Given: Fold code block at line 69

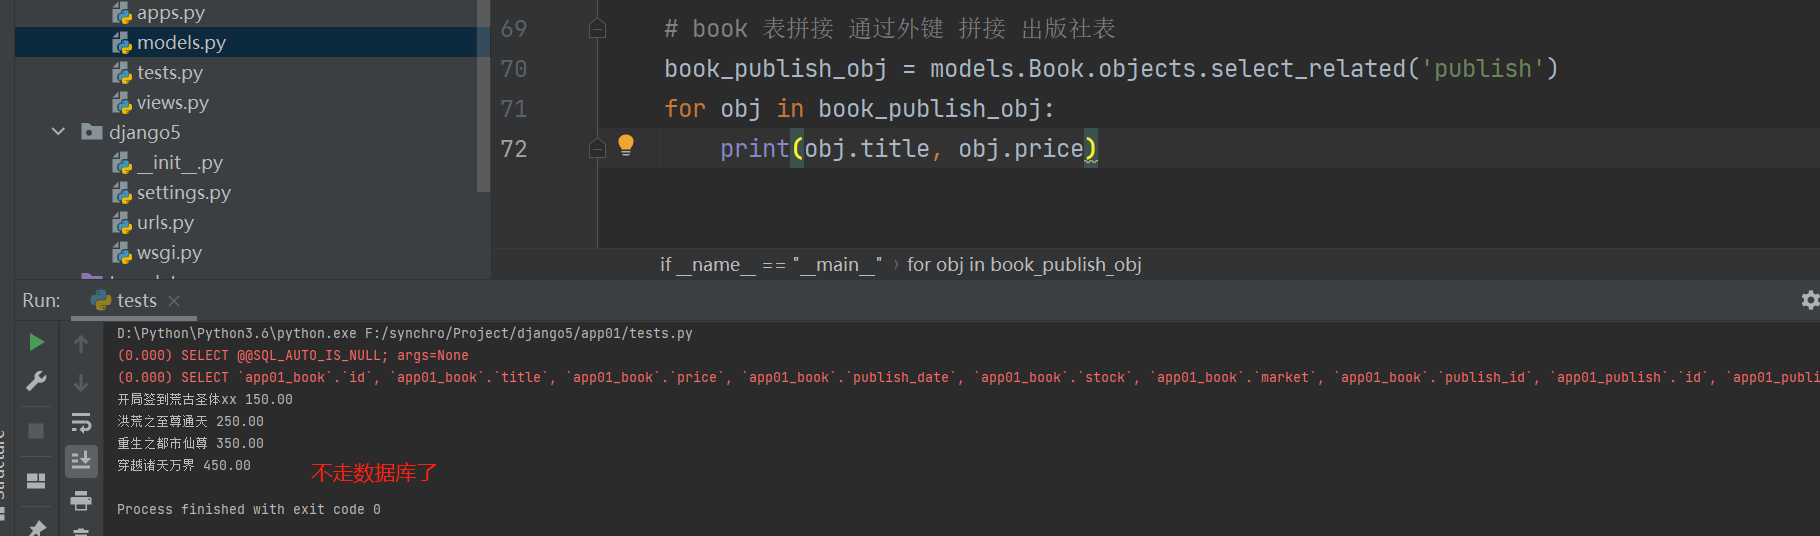Looking at the screenshot, I should pyautogui.click(x=597, y=29).
